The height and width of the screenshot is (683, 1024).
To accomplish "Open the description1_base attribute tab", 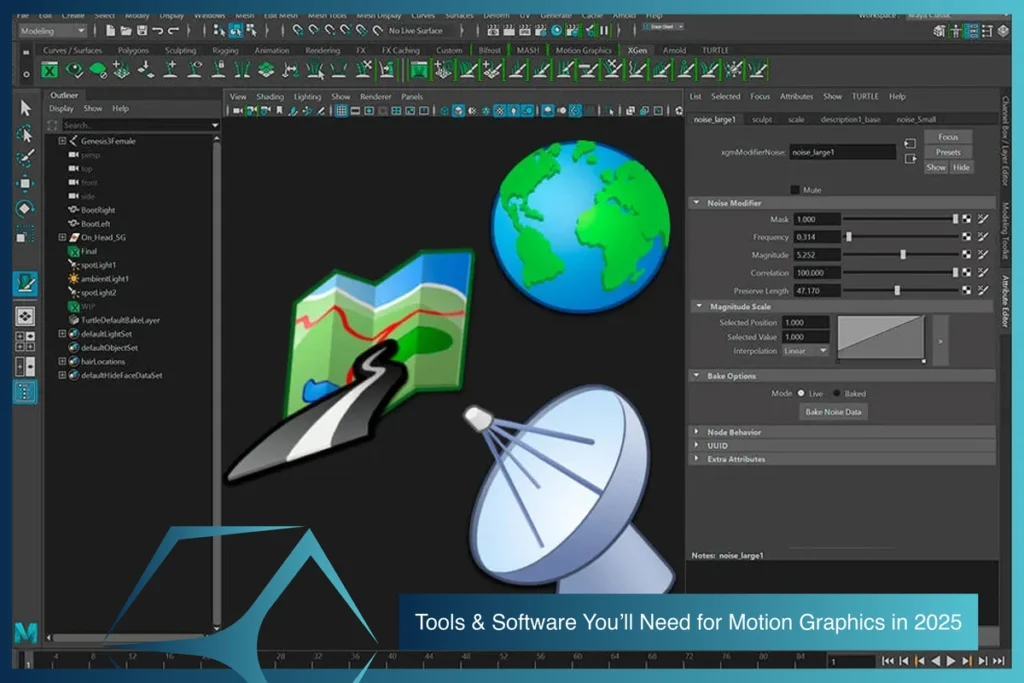I will [850, 119].
